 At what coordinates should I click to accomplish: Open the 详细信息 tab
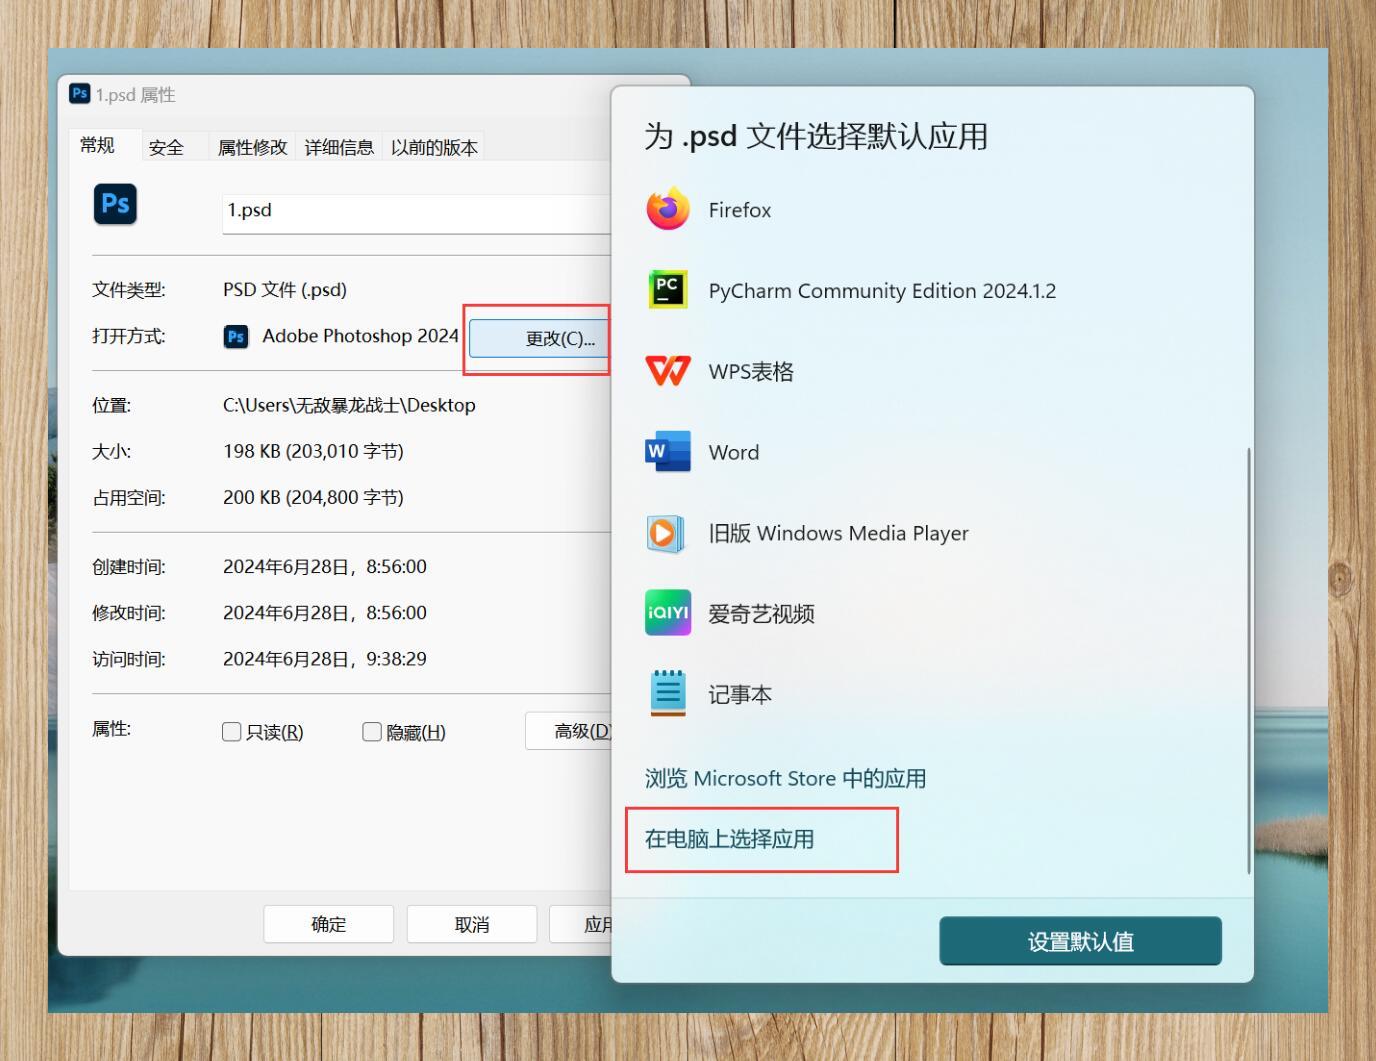[x=338, y=147]
